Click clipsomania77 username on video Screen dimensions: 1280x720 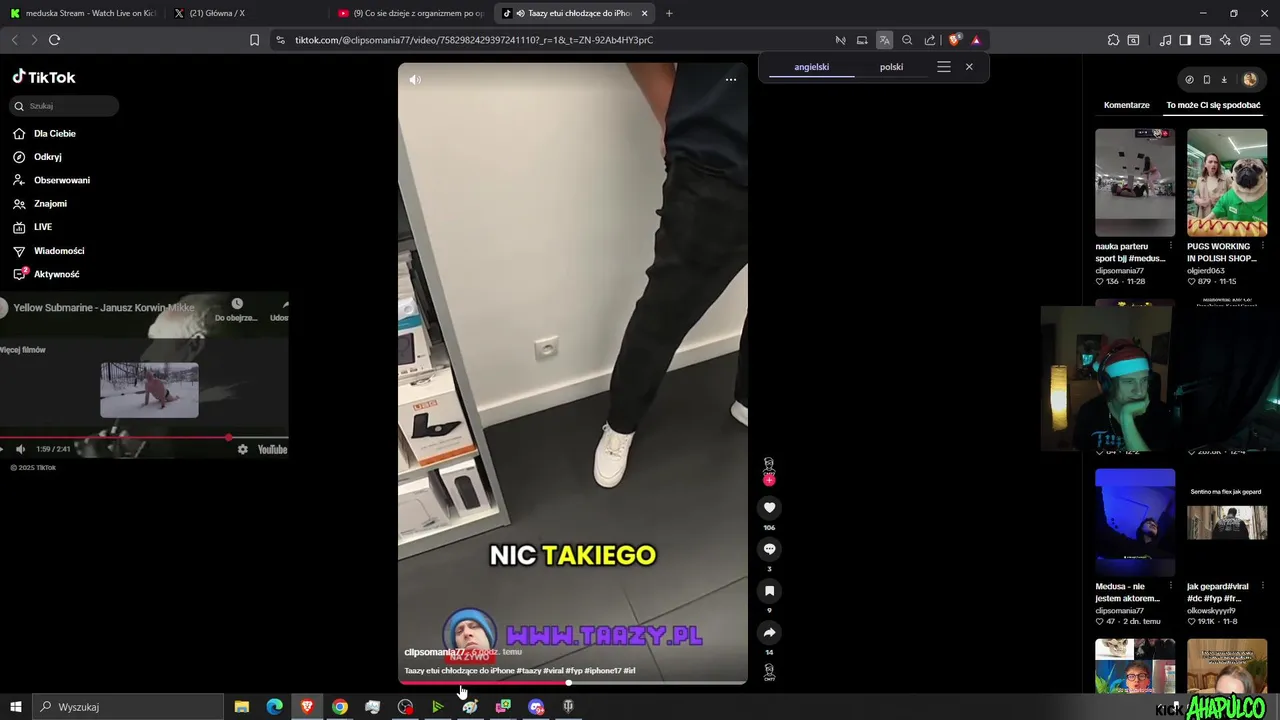[434, 652]
